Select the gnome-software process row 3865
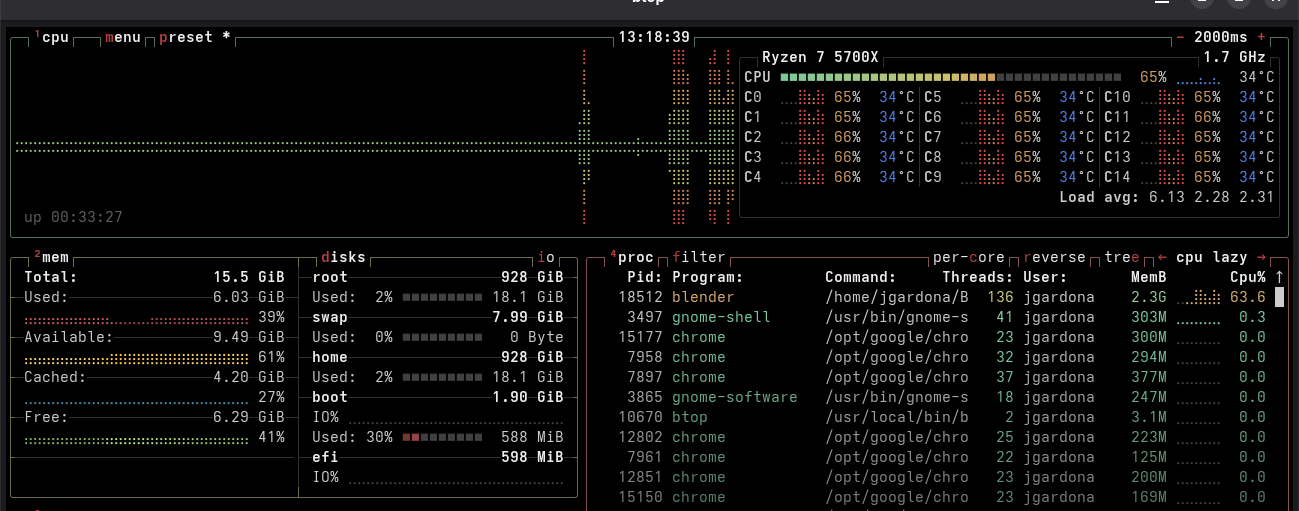 pyautogui.click(x=942, y=397)
